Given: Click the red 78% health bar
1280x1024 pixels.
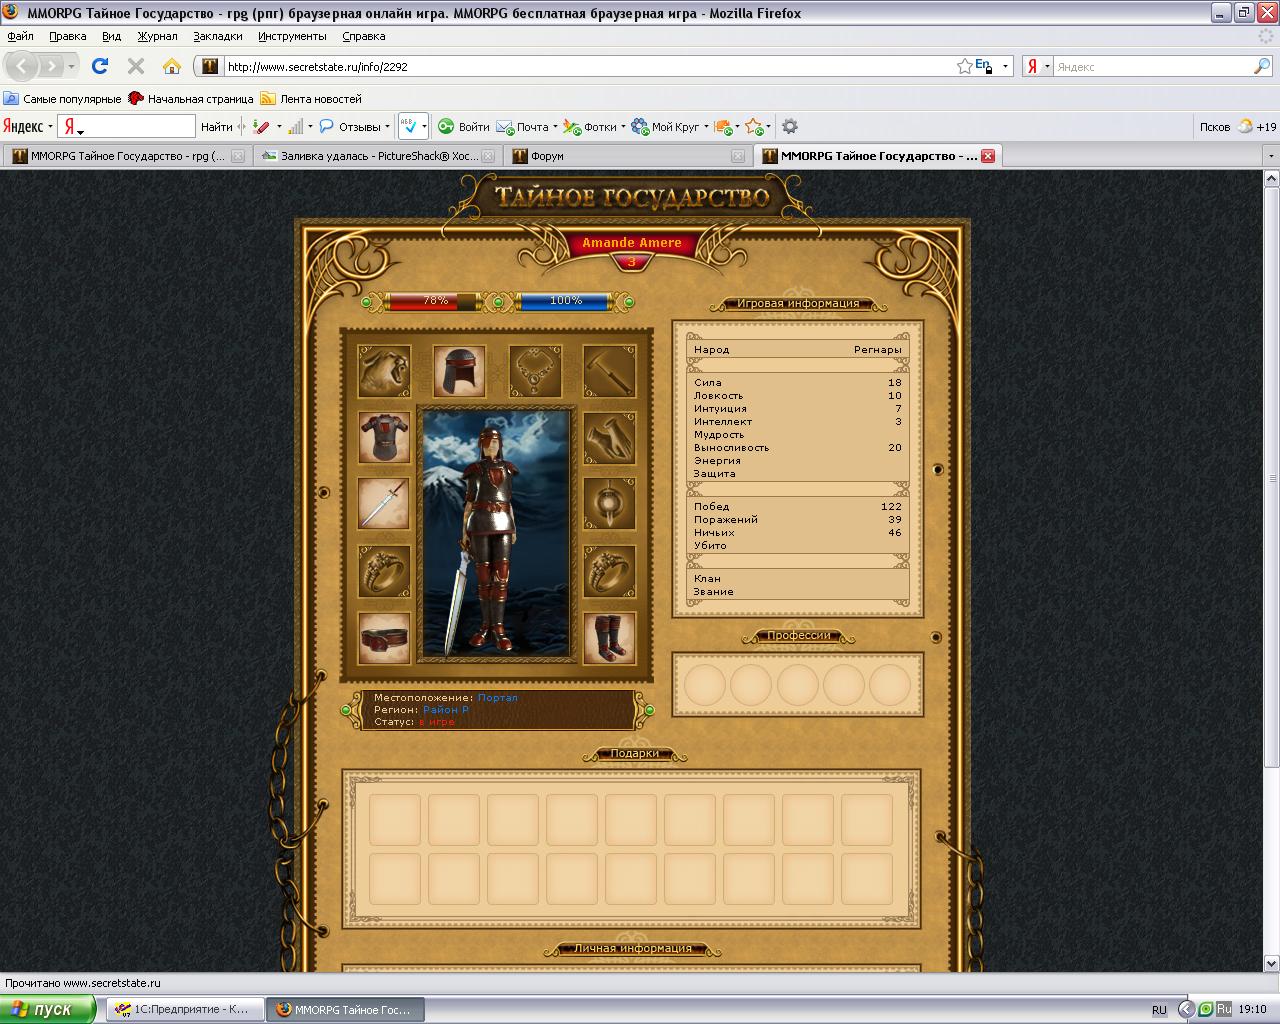Looking at the screenshot, I should pos(436,301).
